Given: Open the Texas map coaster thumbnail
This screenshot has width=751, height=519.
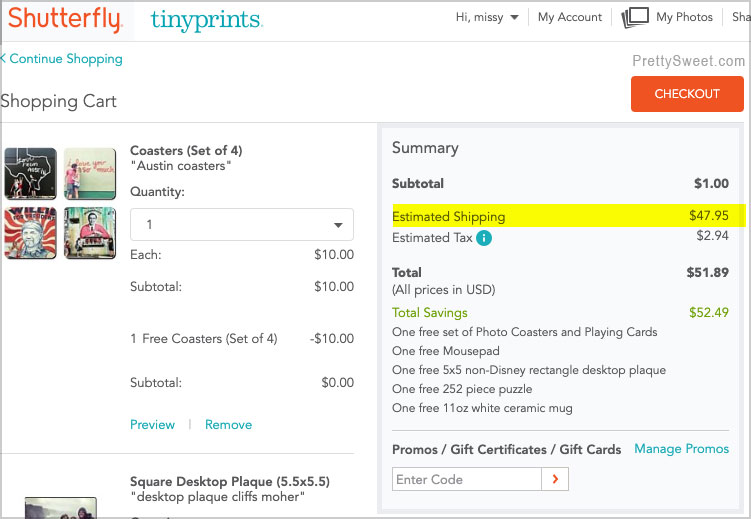Looking at the screenshot, I should 29,174.
